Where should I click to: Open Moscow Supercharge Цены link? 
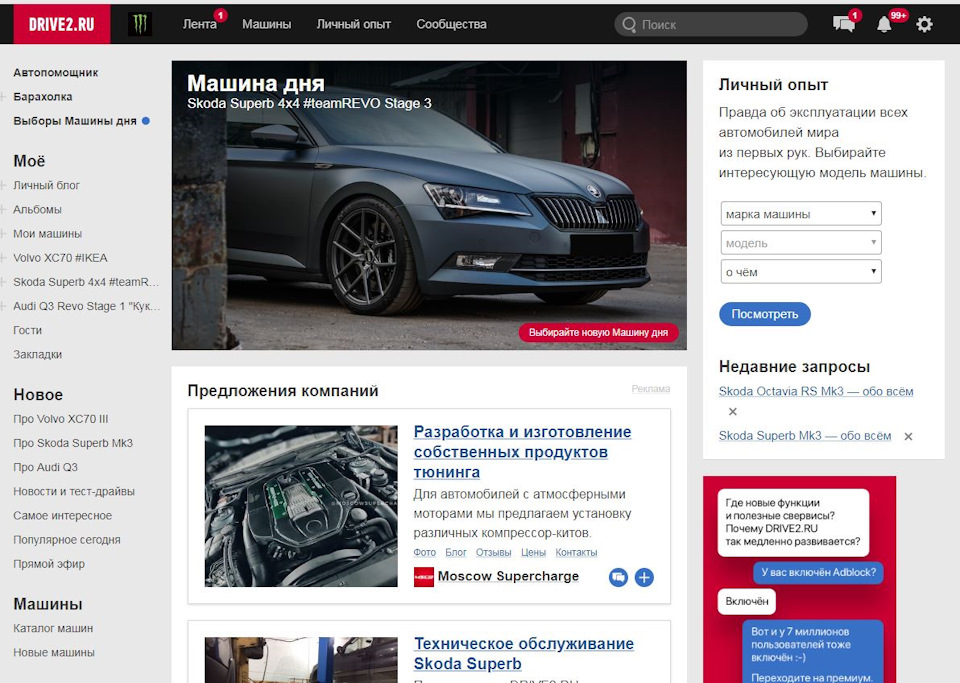(533, 552)
